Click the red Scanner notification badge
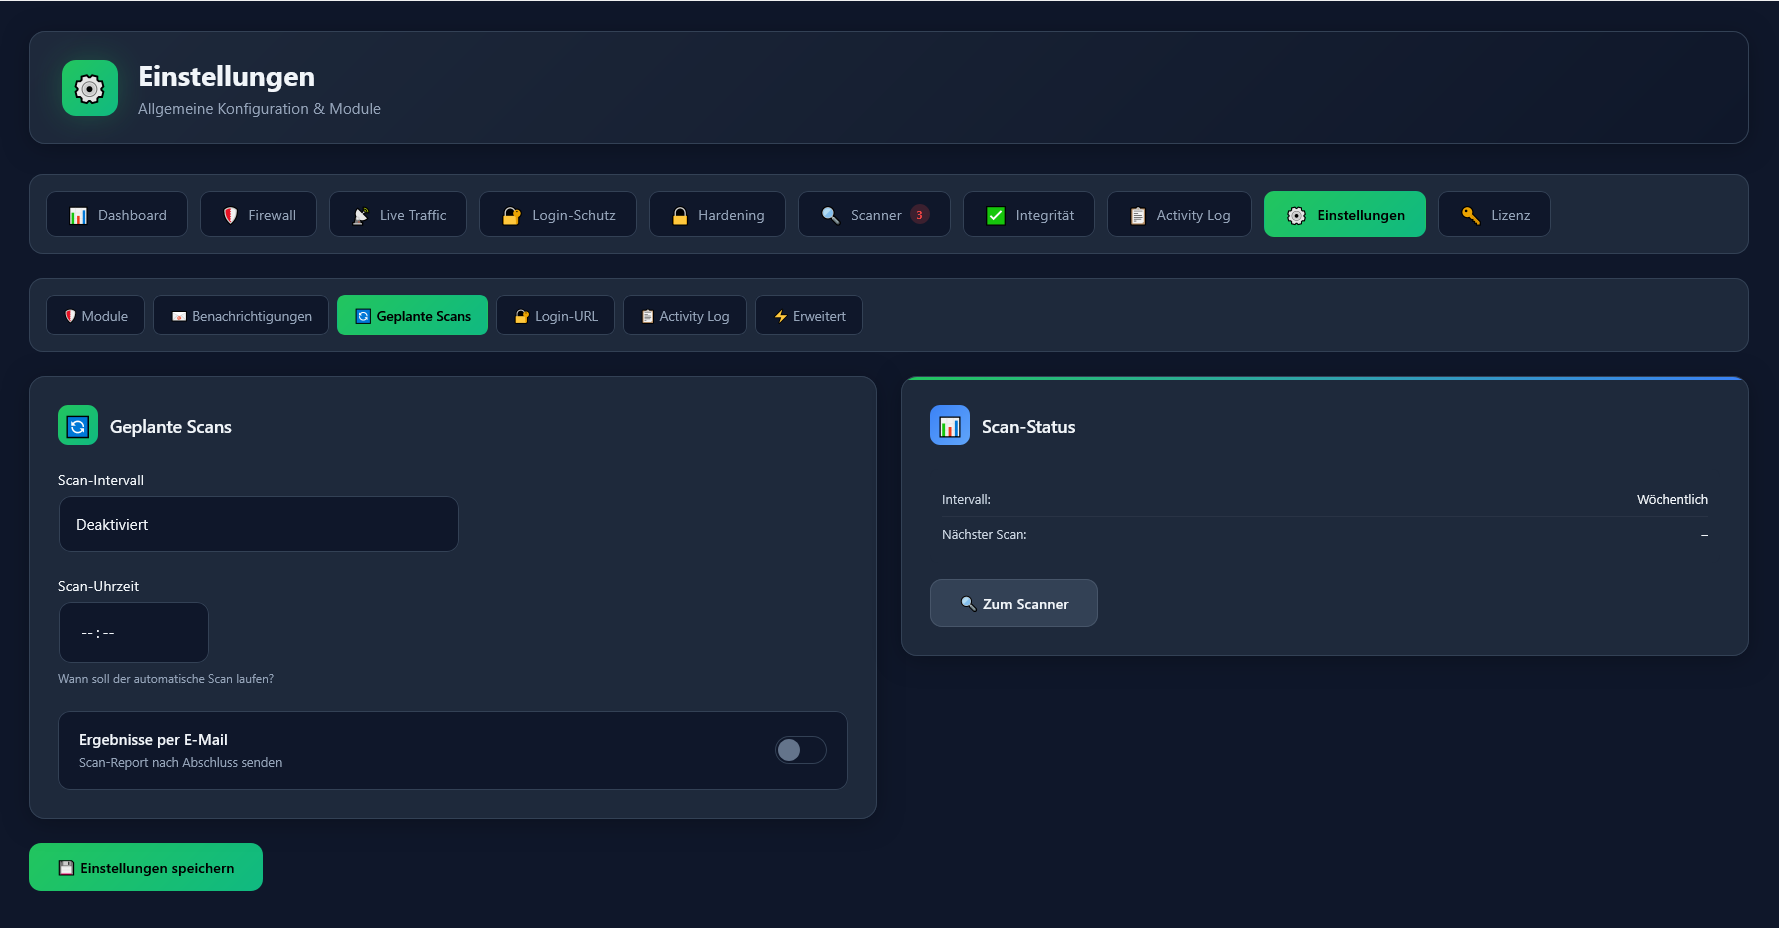 (920, 215)
